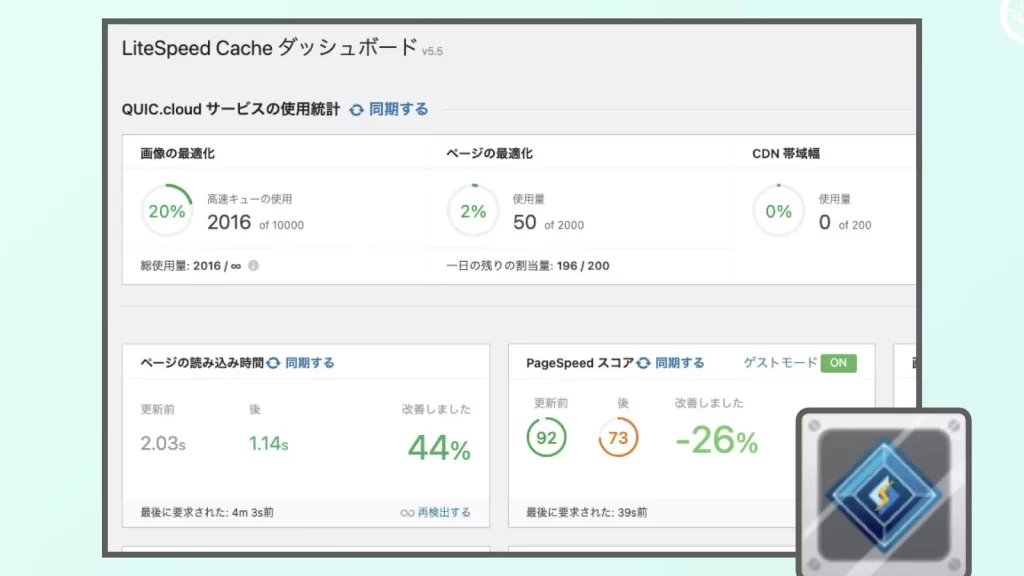Open 同期する link in PageSpeed スコア card
This screenshot has height=576, width=1024.
tap(680, 363)
